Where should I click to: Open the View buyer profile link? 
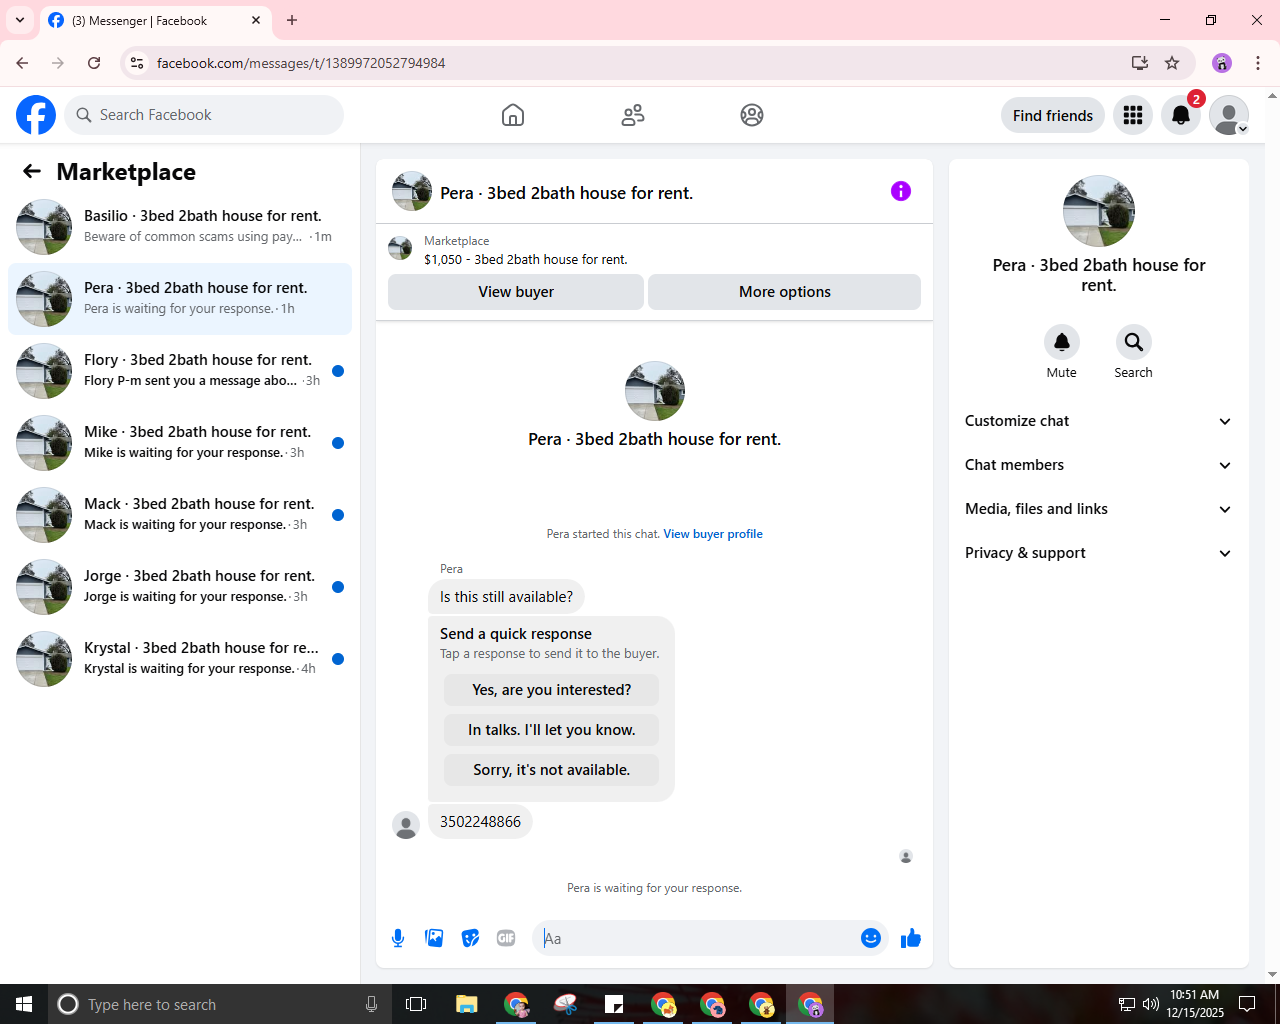pyautogui.click(x=713, y=534)
